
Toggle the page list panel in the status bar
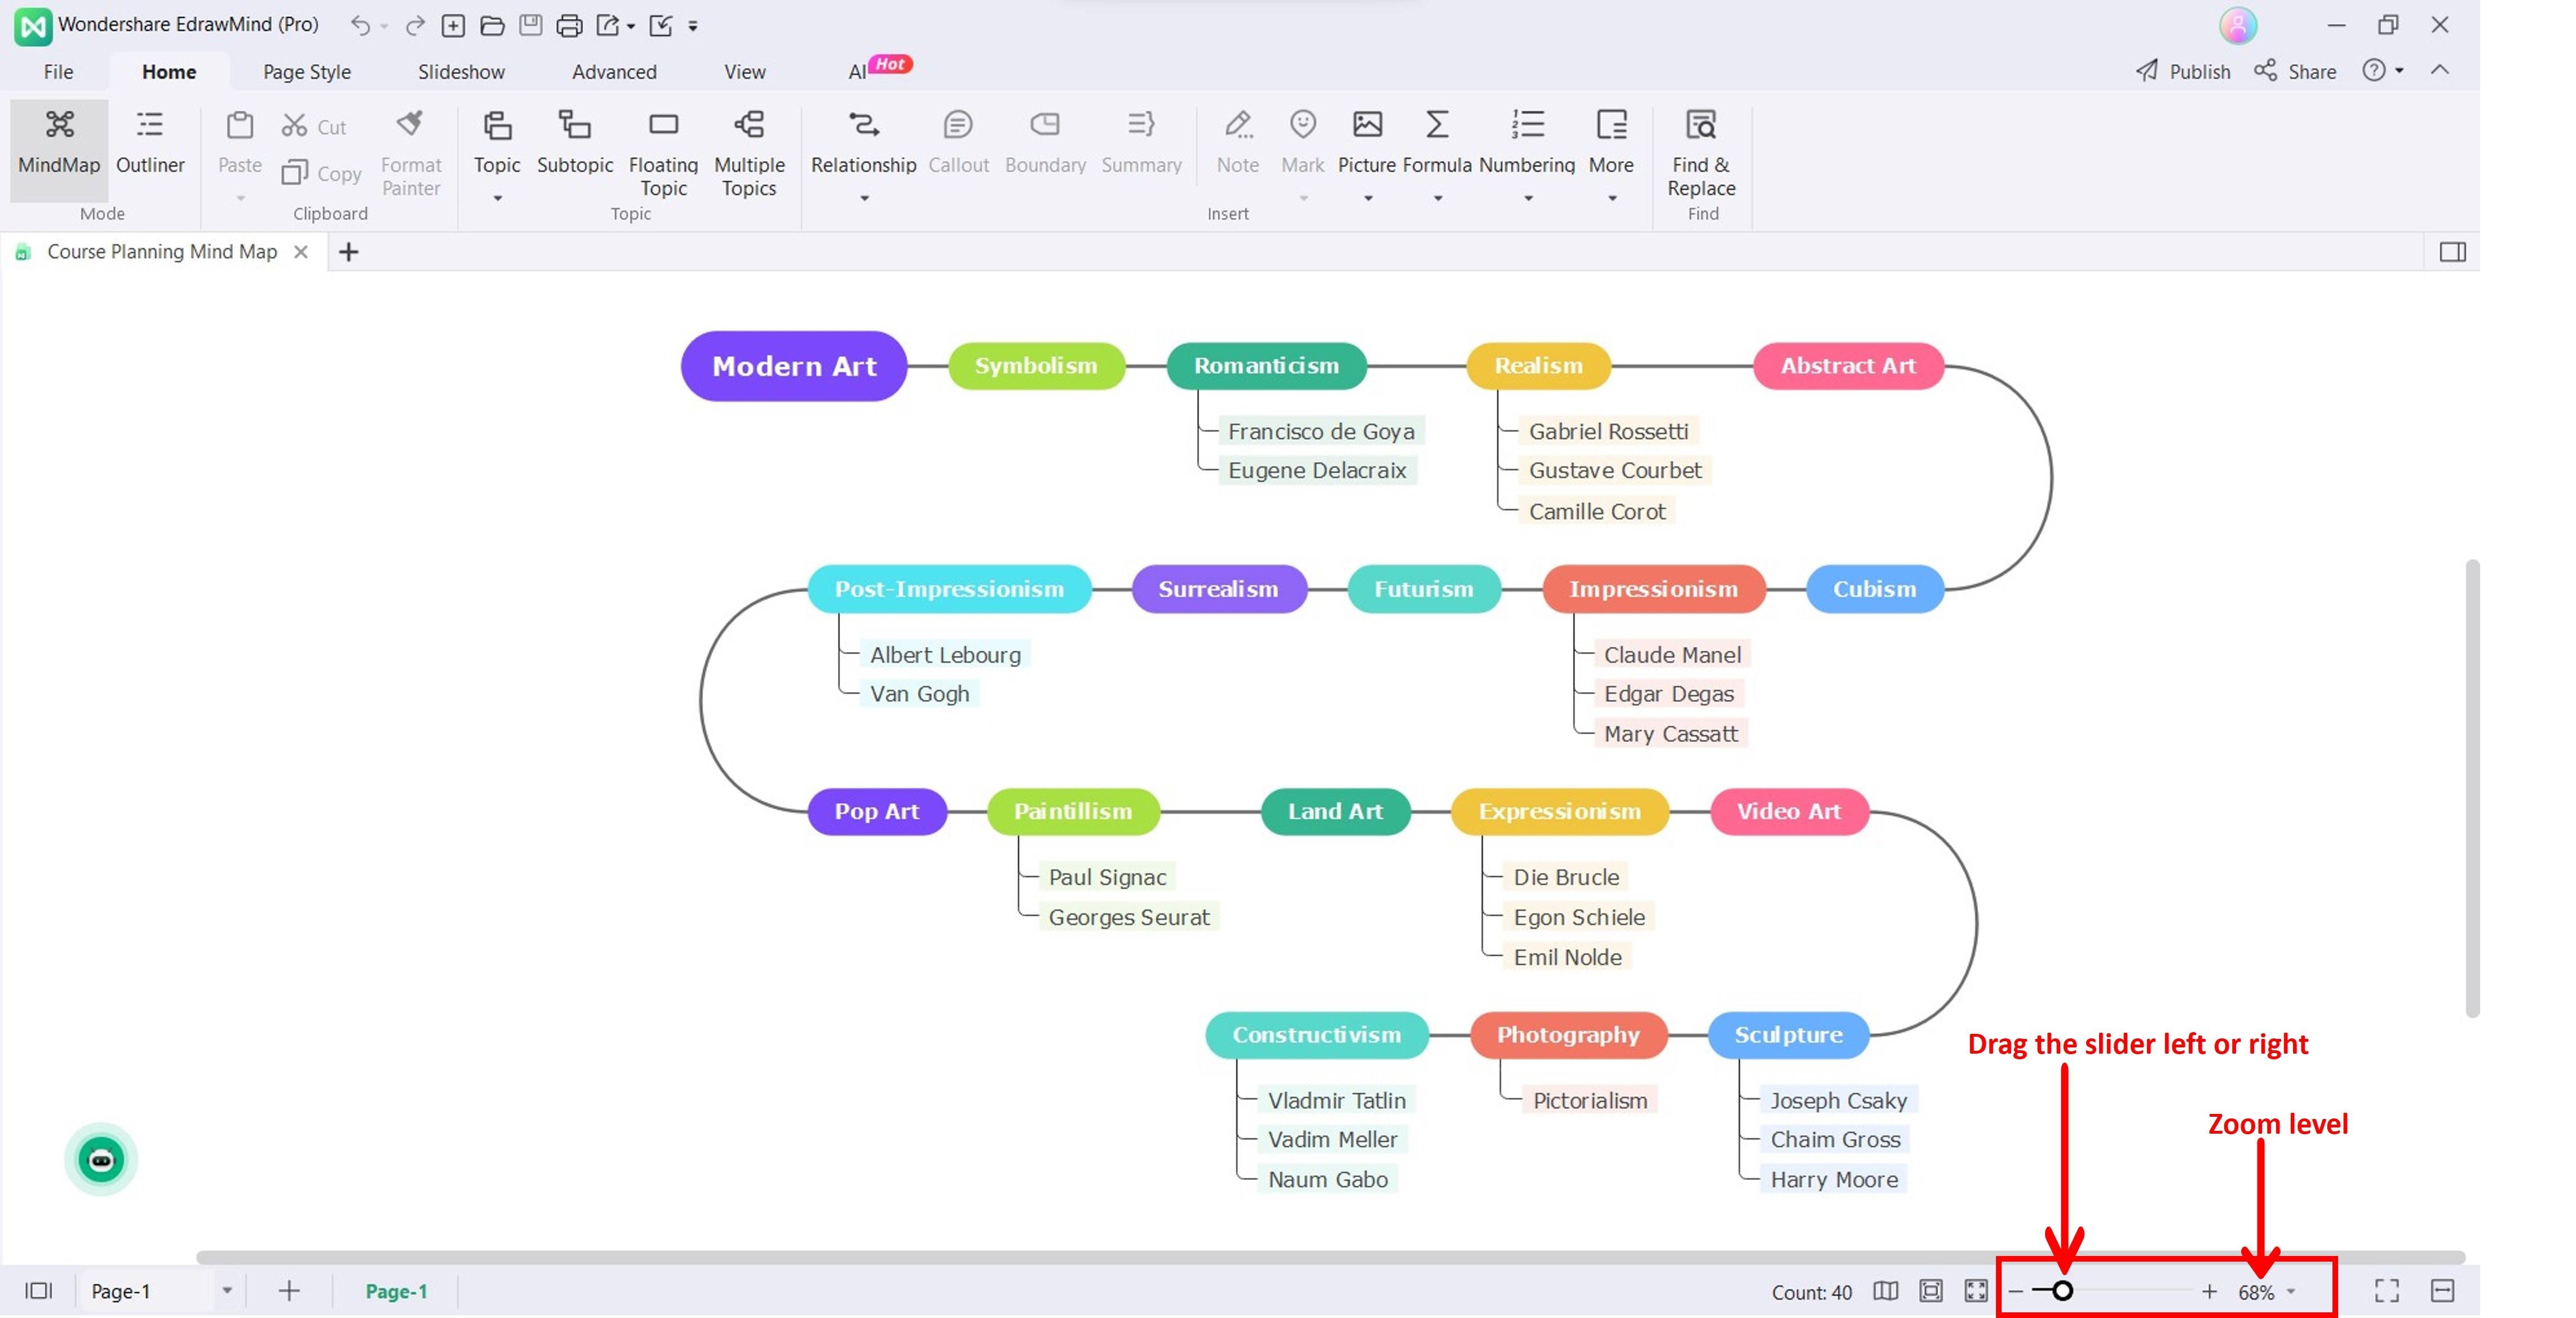coord(38,1290)
